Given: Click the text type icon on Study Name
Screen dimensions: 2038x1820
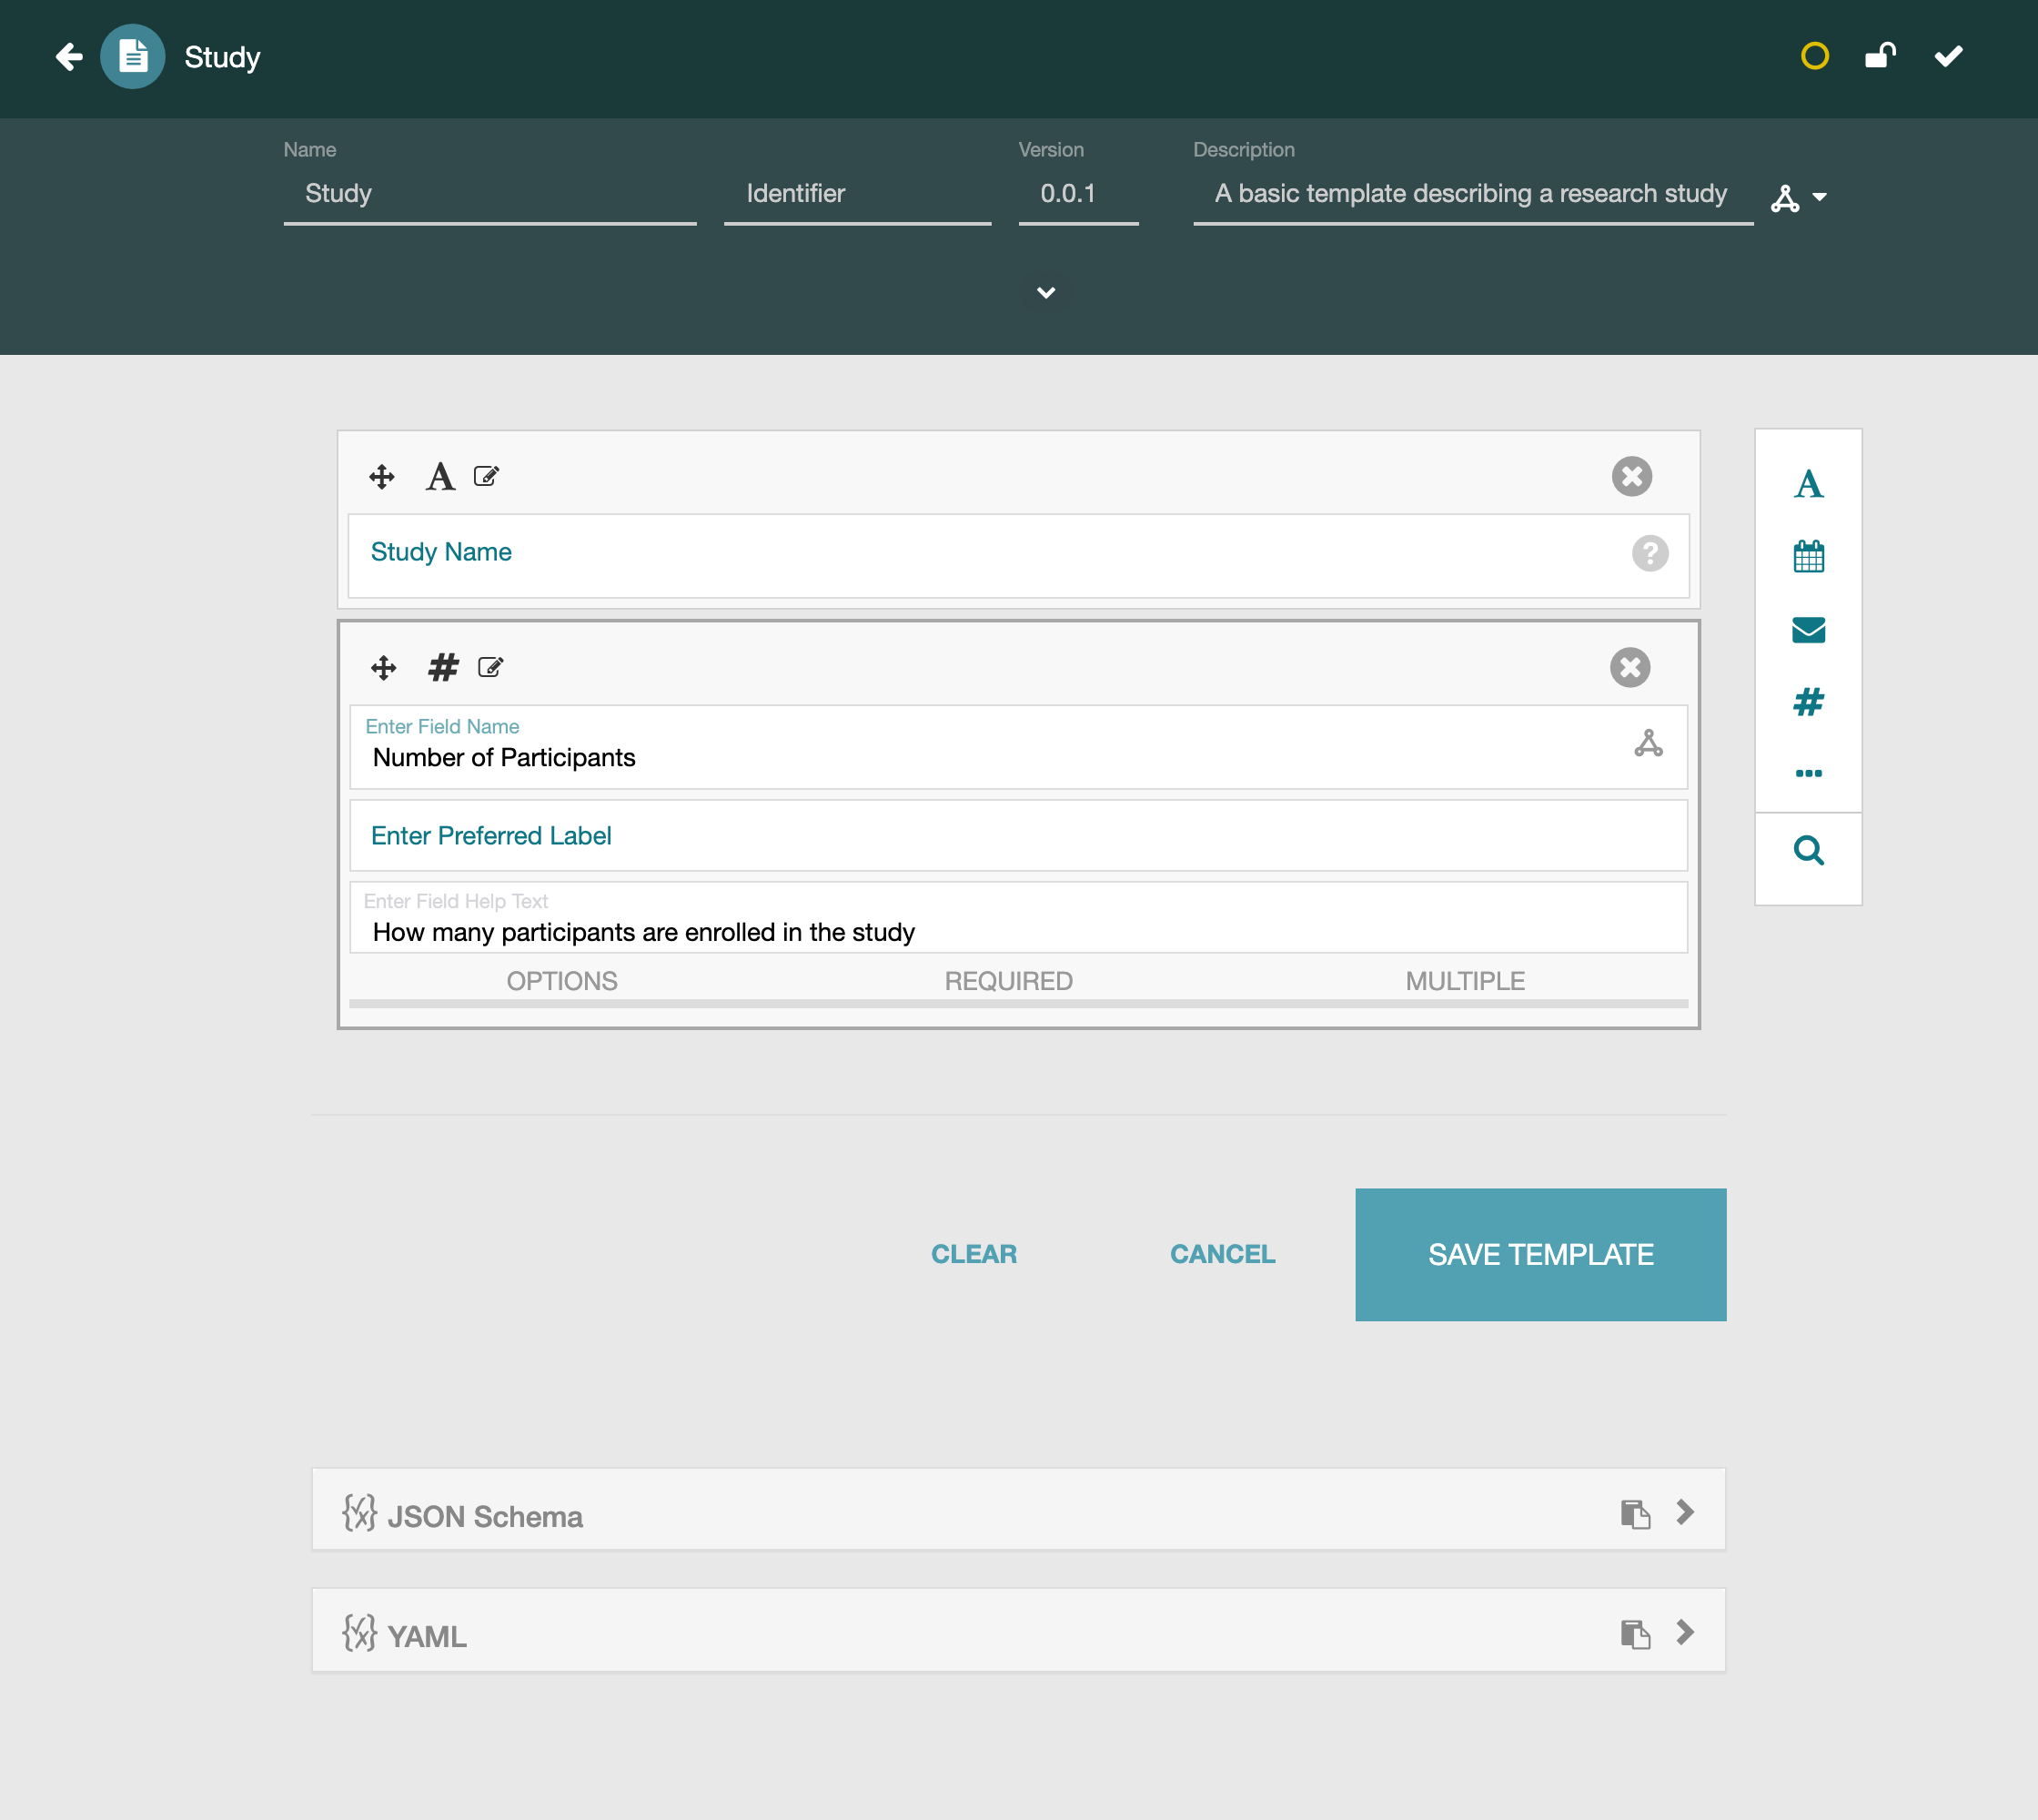Looking at the screenshot, I should click(440, 477).
